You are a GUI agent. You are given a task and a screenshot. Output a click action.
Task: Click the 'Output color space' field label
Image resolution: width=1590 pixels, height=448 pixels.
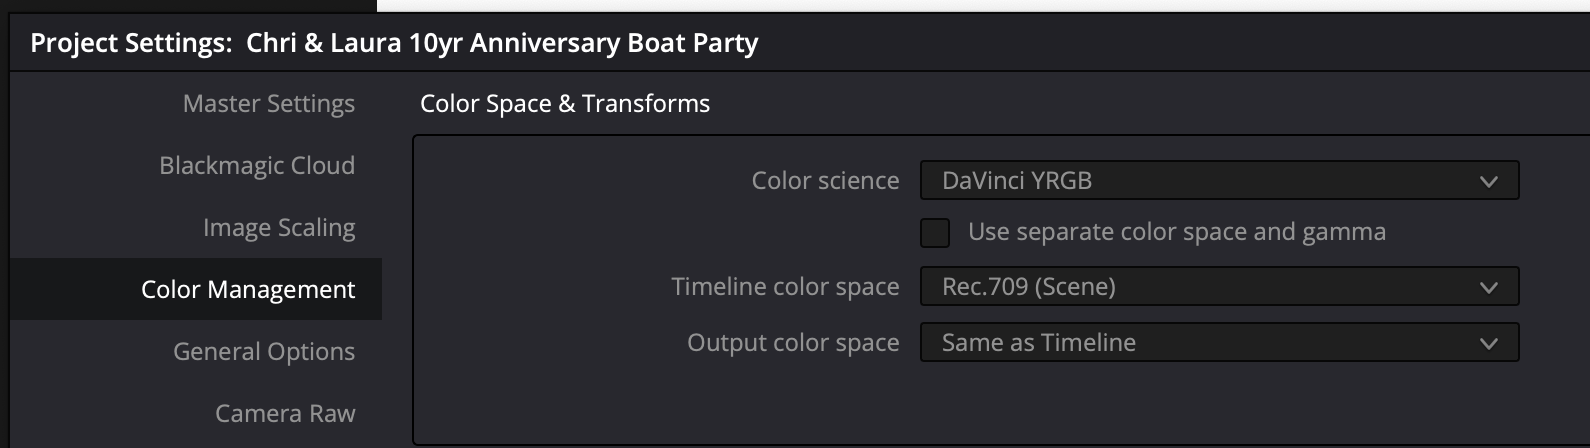tap(793, 343)
